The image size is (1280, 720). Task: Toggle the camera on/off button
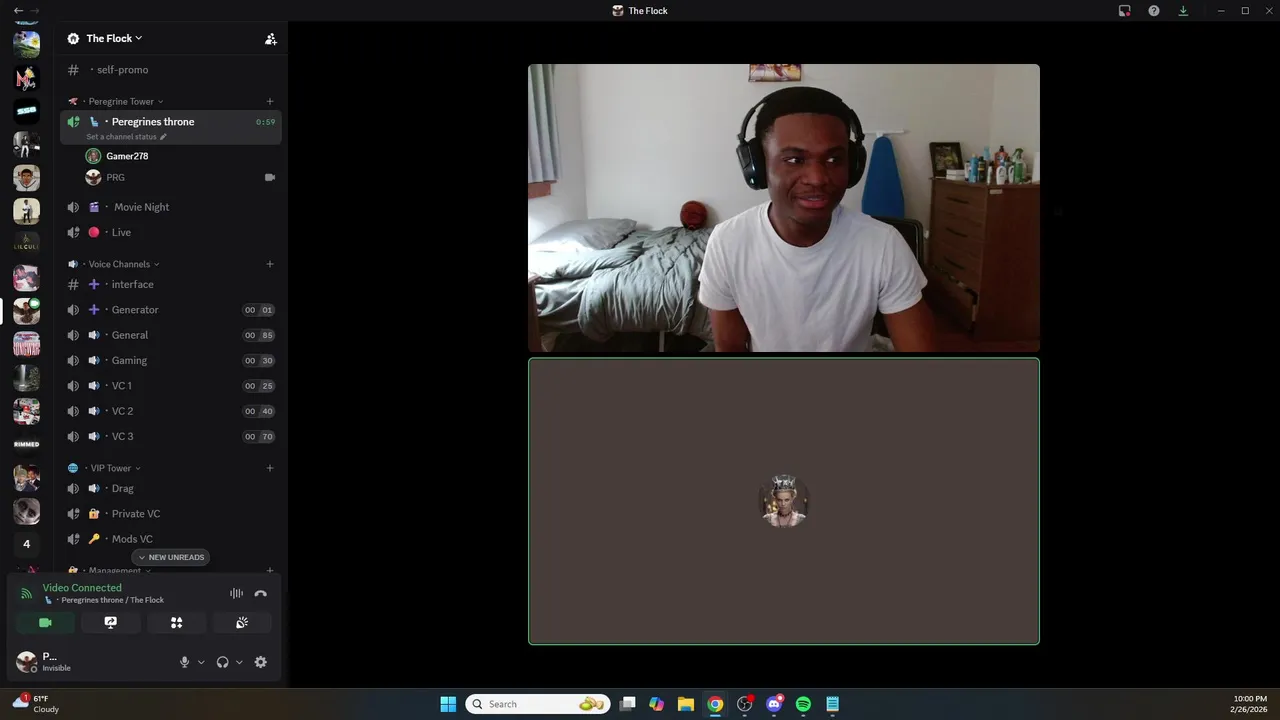point(45,622)
